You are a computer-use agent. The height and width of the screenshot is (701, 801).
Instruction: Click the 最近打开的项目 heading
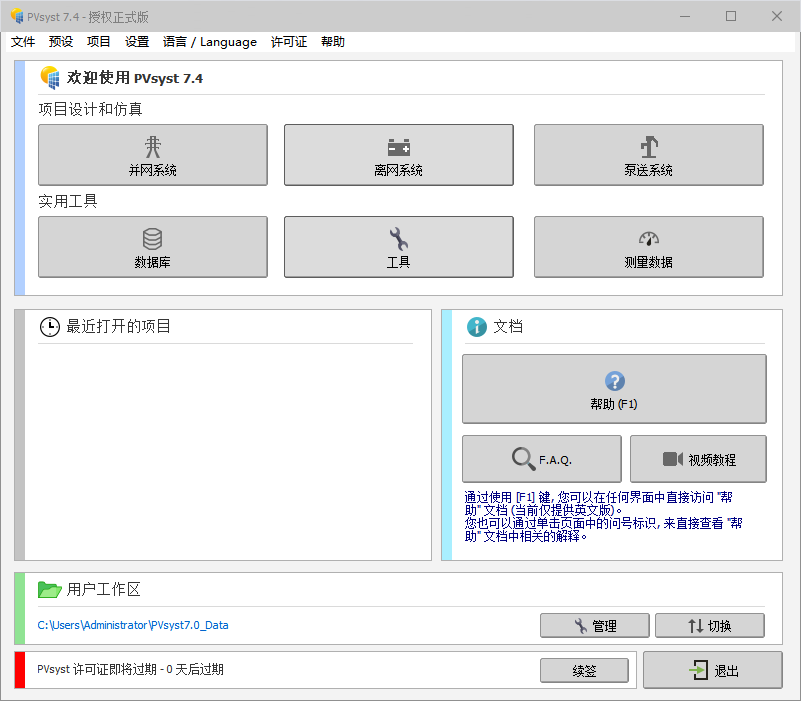(x=119, y=326)
